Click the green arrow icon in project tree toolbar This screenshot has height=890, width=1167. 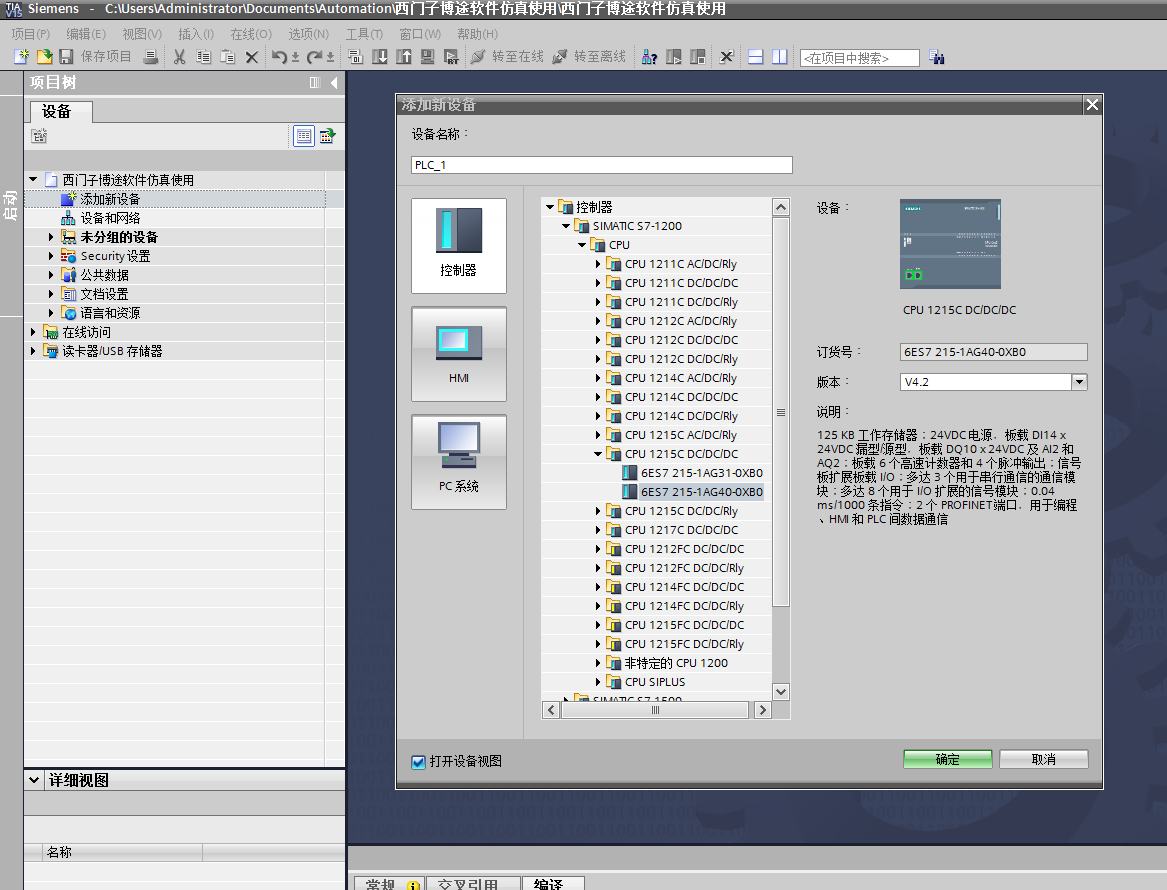point(327,135)
